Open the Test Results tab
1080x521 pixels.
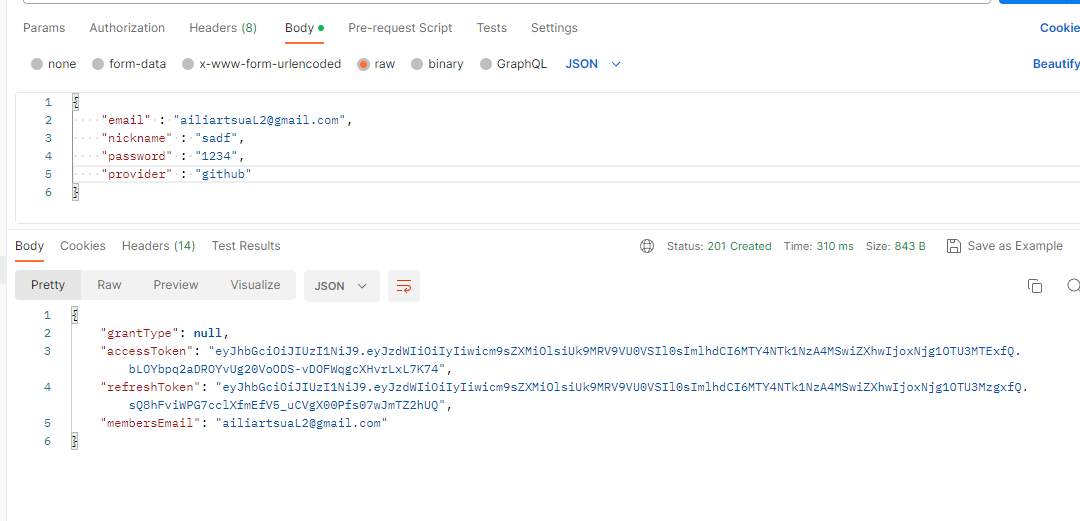pos(246,246)
